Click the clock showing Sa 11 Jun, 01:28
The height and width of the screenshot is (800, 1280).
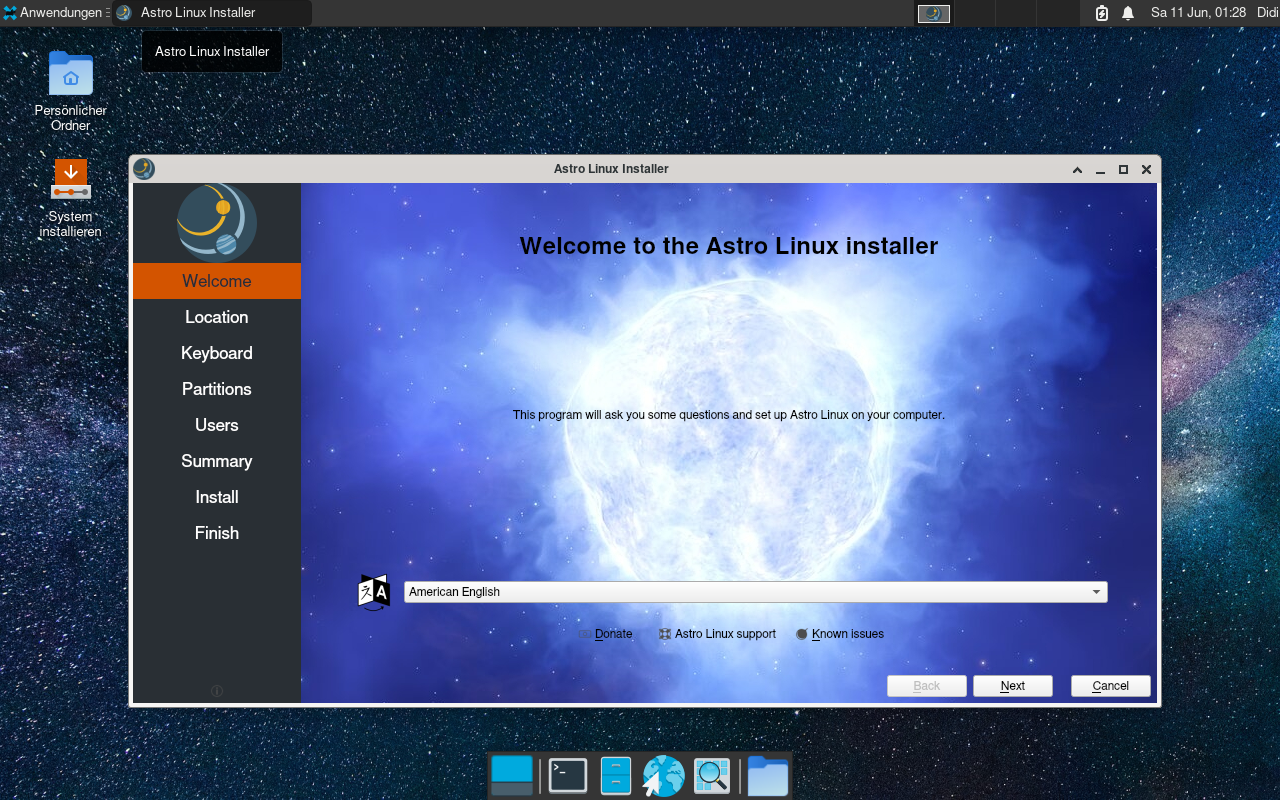tap(1198, 13)
